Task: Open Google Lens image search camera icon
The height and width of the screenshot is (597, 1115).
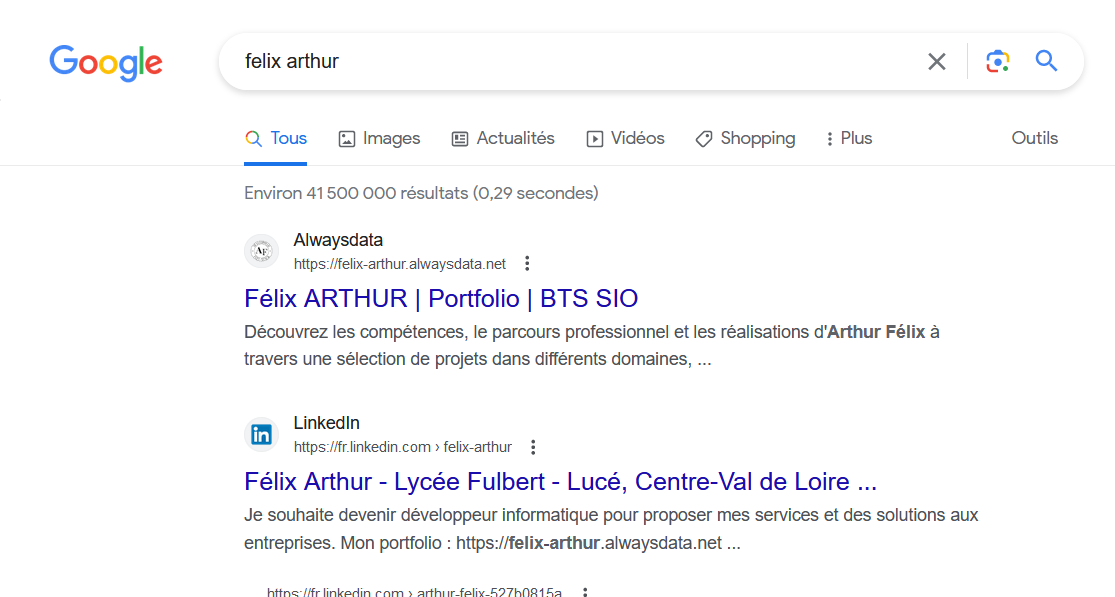Action: tap(998, 62)
